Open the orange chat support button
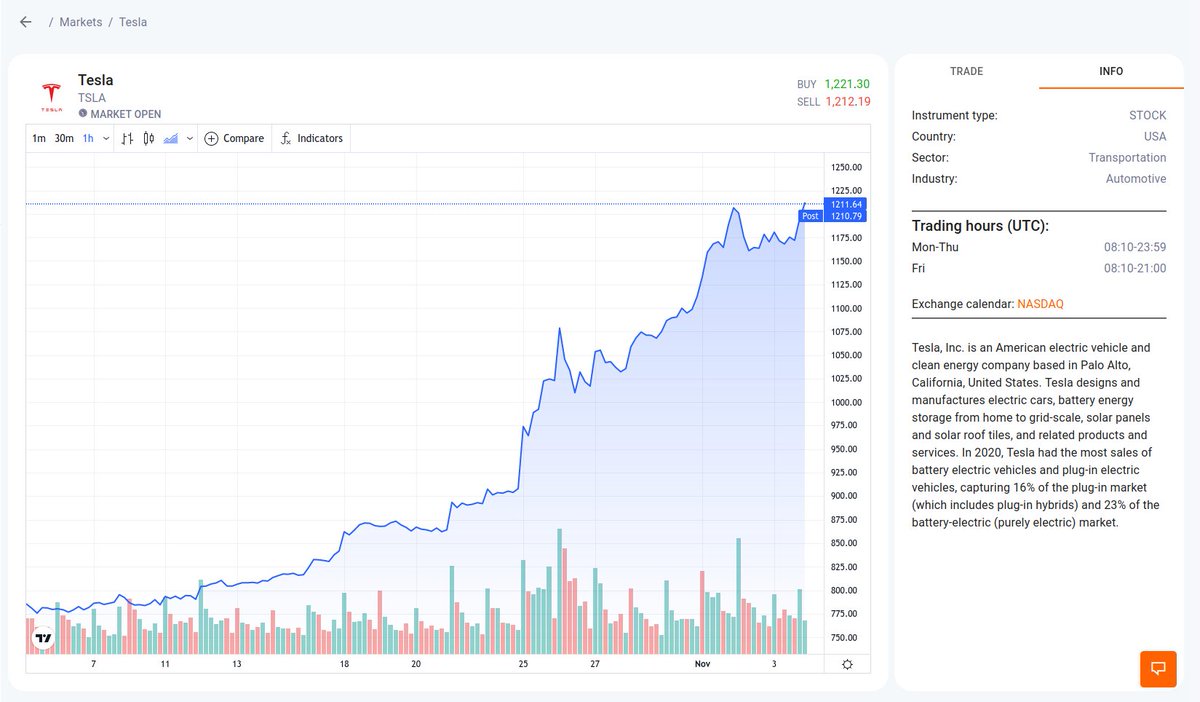1200x702 pixels. pos(1158,668)
